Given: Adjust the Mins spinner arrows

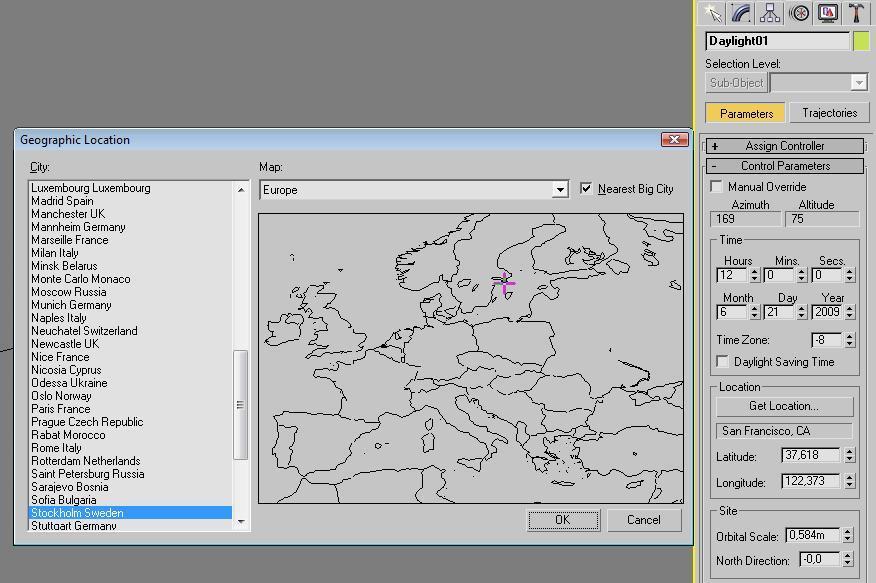Looking at the screenshot, I should (x=802, y=275).
